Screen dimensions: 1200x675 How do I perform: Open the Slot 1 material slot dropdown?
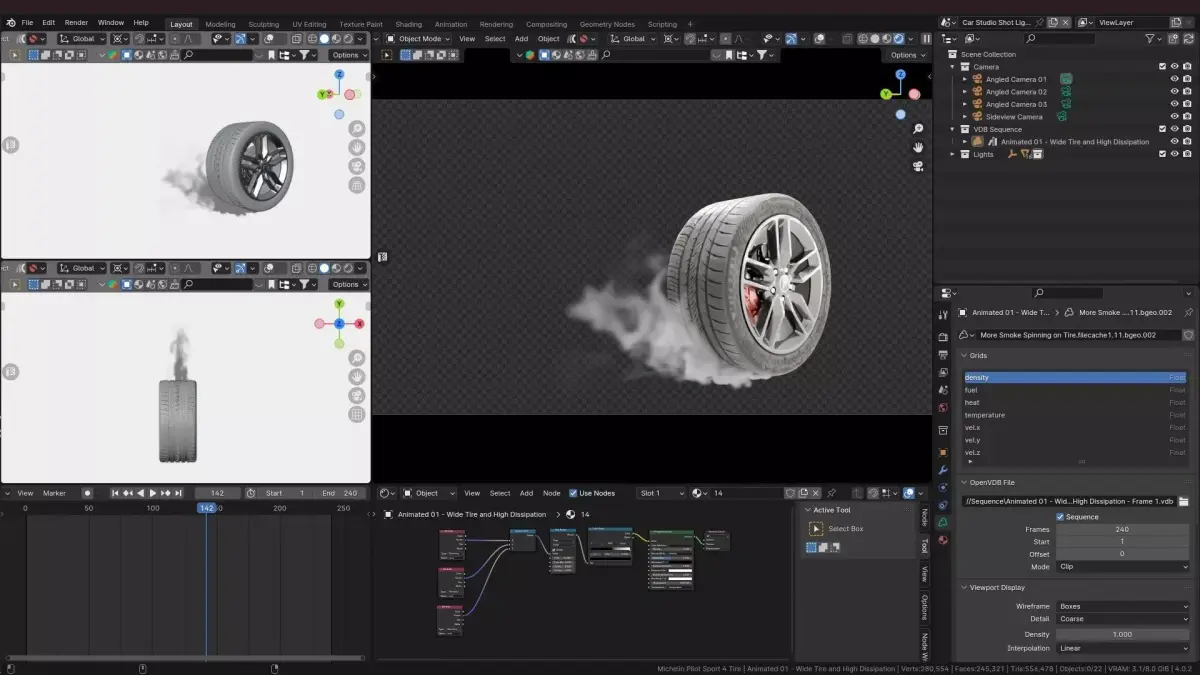coord(662,493)
